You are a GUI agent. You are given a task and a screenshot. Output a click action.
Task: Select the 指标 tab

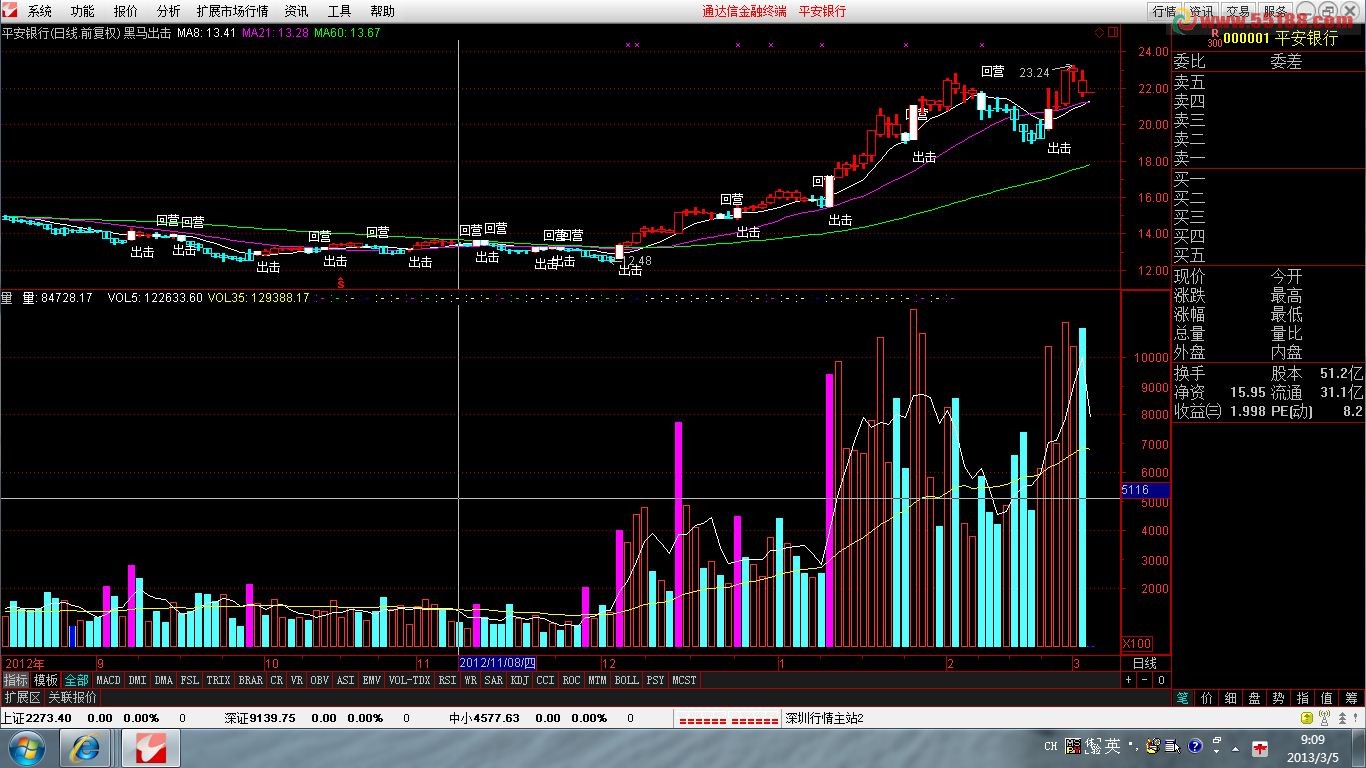pos(15,680)
